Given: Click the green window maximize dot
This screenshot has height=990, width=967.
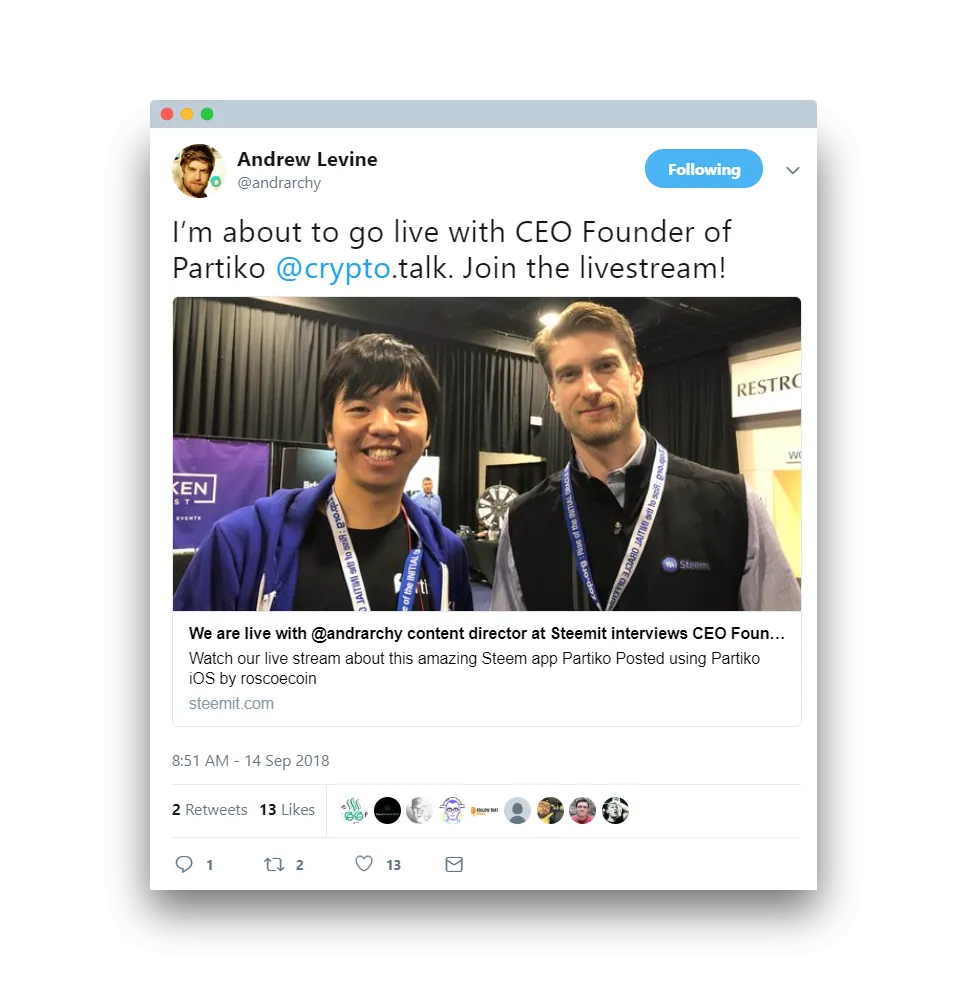Looking at the screenshot, I should 207,114.
